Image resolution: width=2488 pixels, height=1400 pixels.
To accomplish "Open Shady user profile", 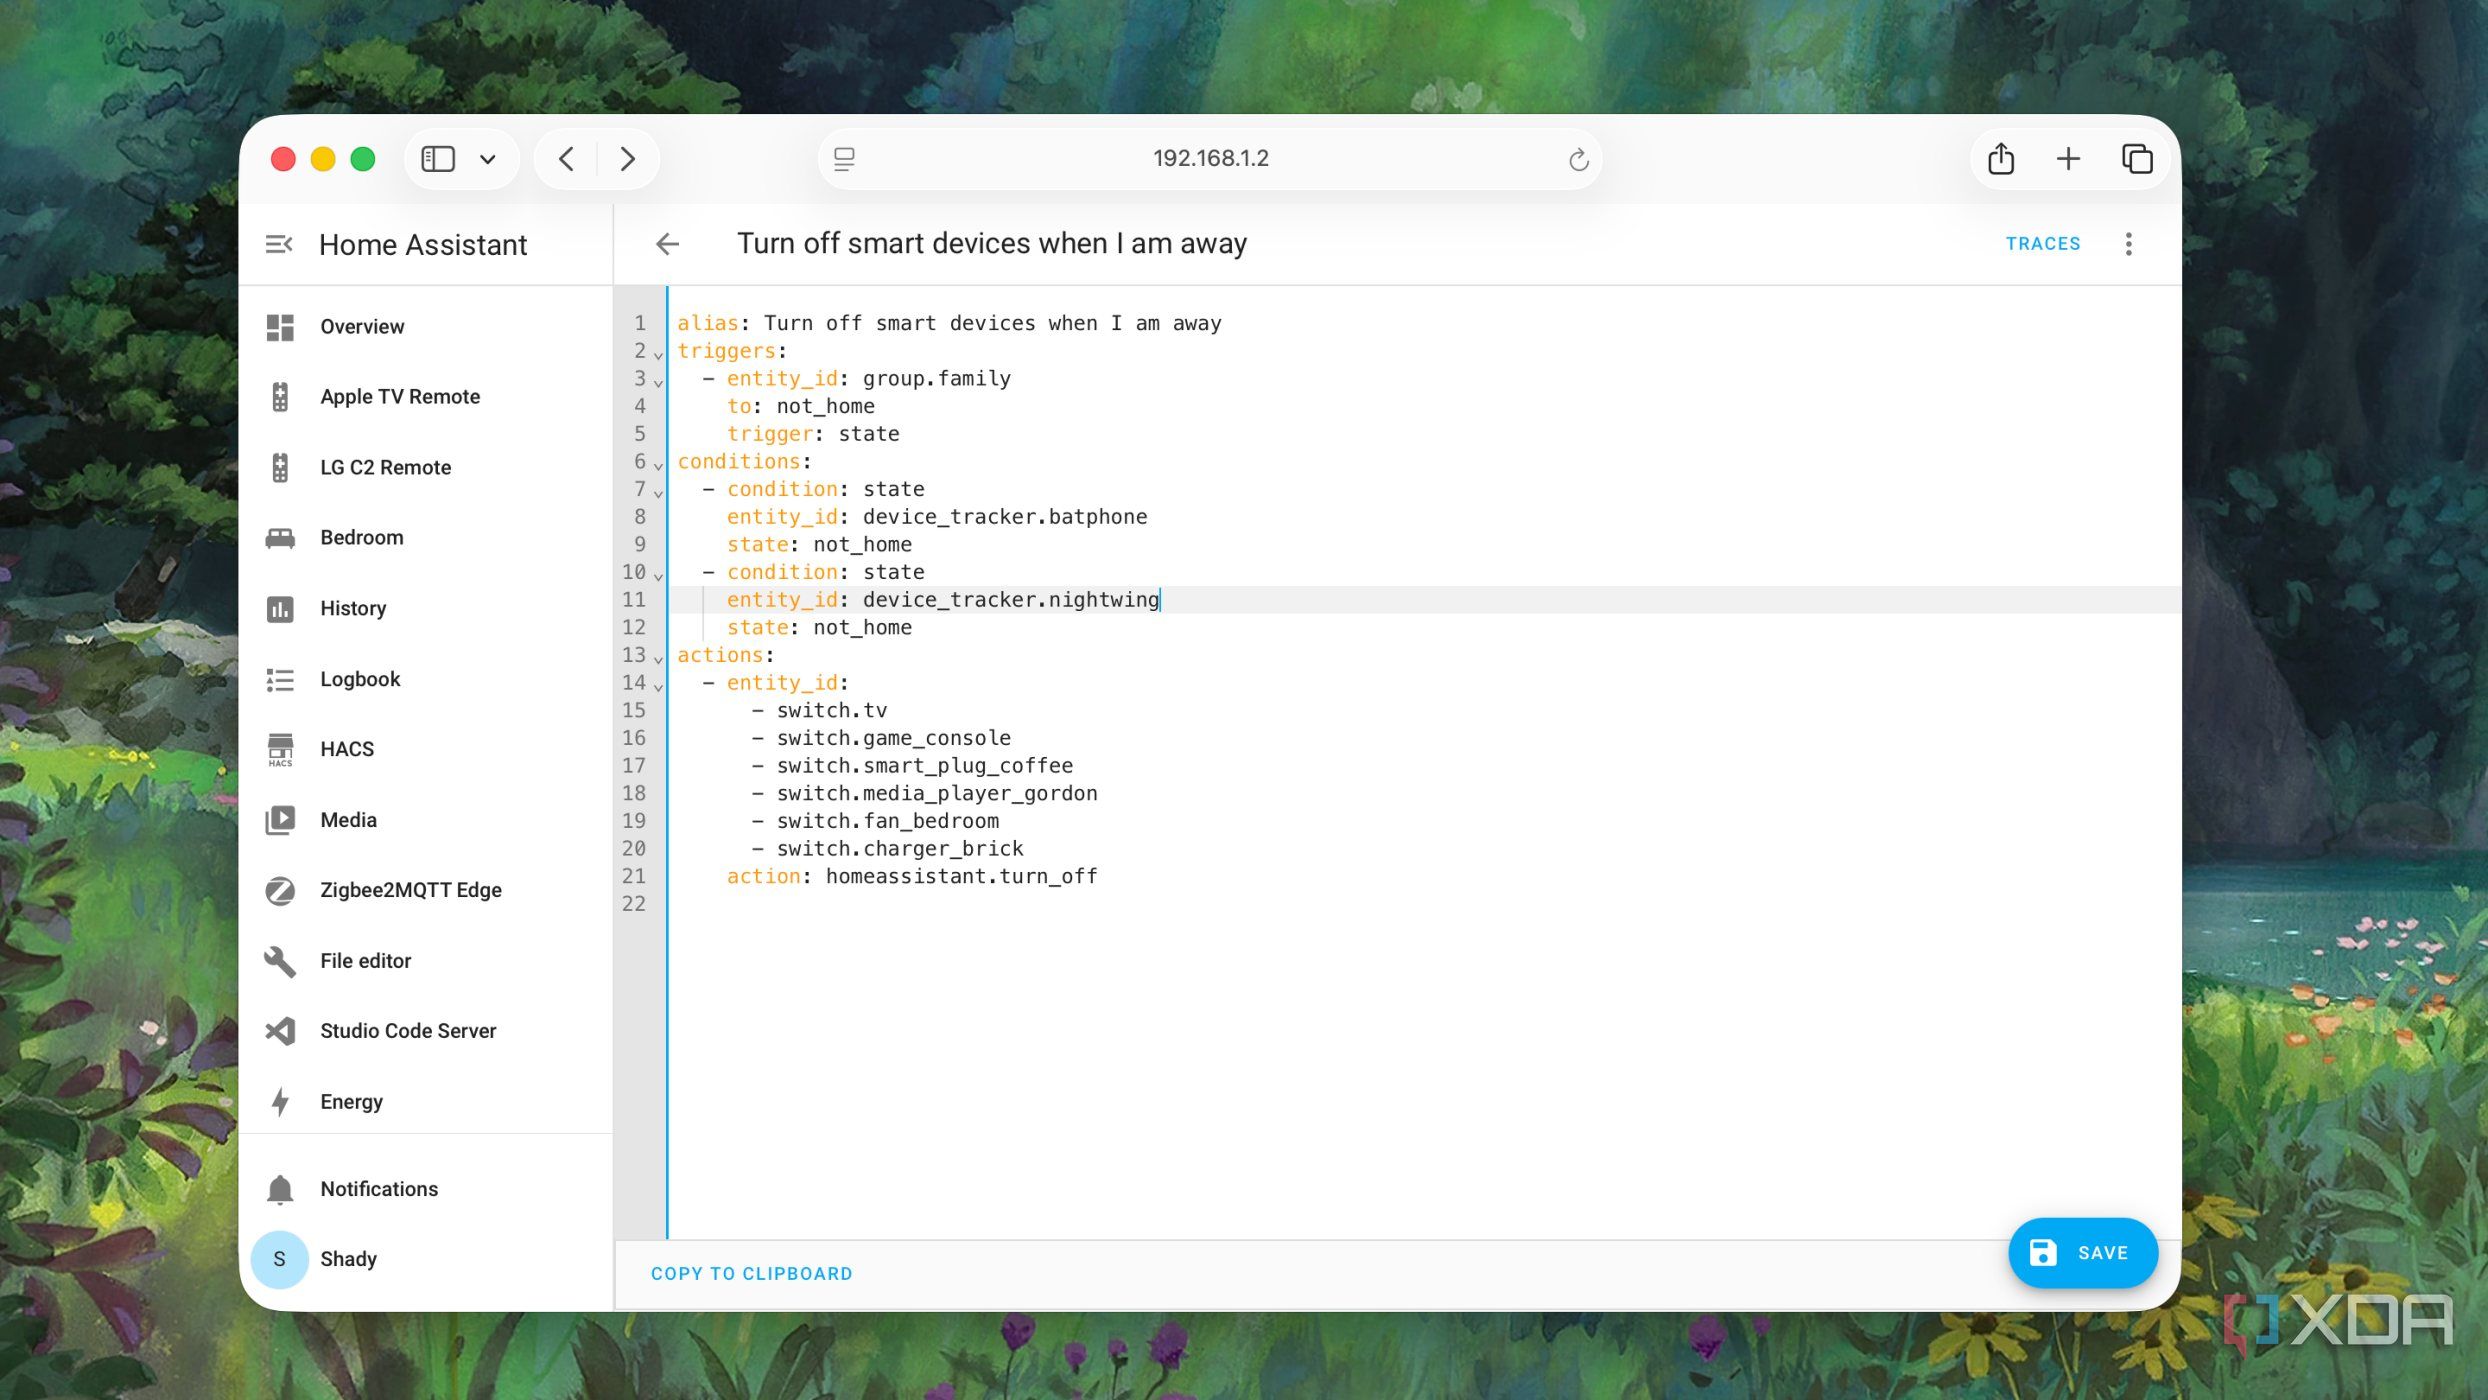I will pos(426,1260).
